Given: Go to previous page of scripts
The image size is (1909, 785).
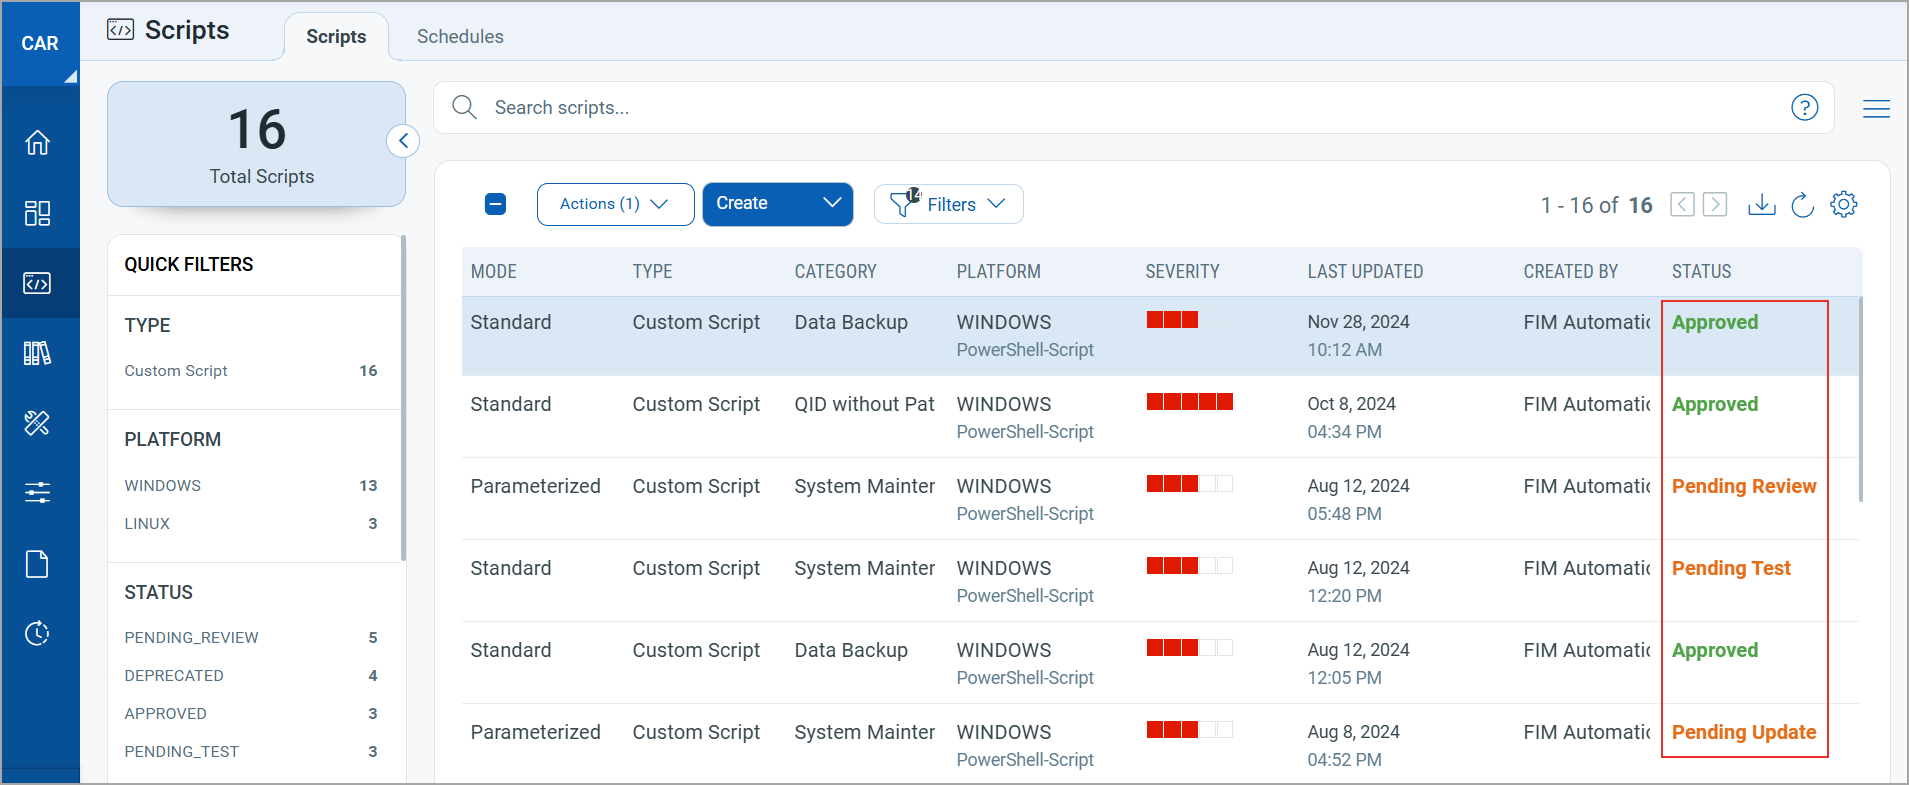Looking at the screenshot, I should point(1683,204).
